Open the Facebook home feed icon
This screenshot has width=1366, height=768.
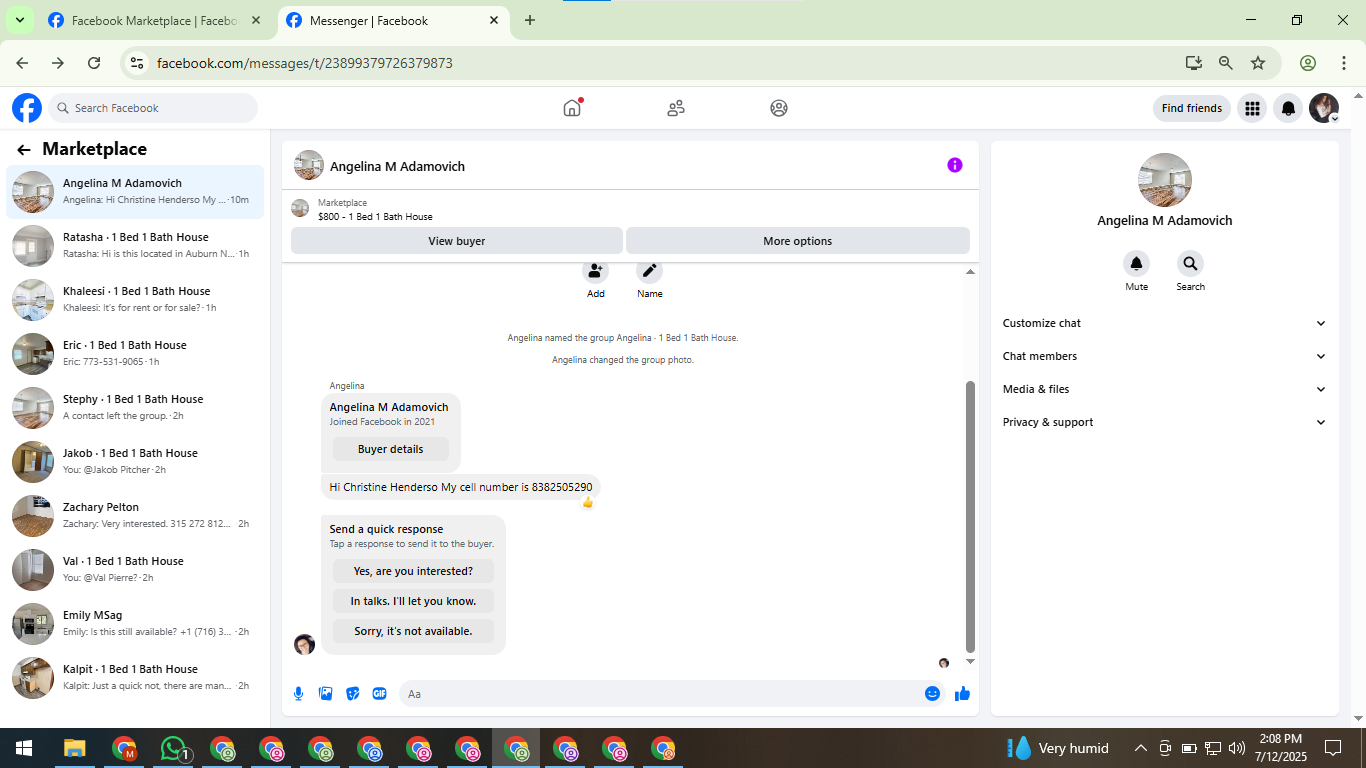click(572, 108)
